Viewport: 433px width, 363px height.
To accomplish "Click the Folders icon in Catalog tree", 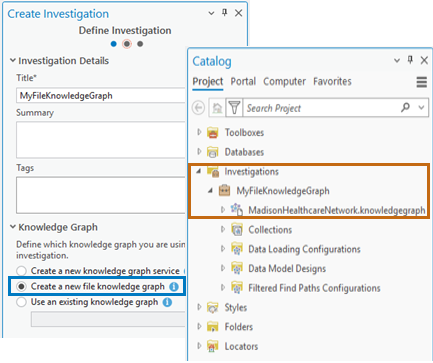I will 213,327.
